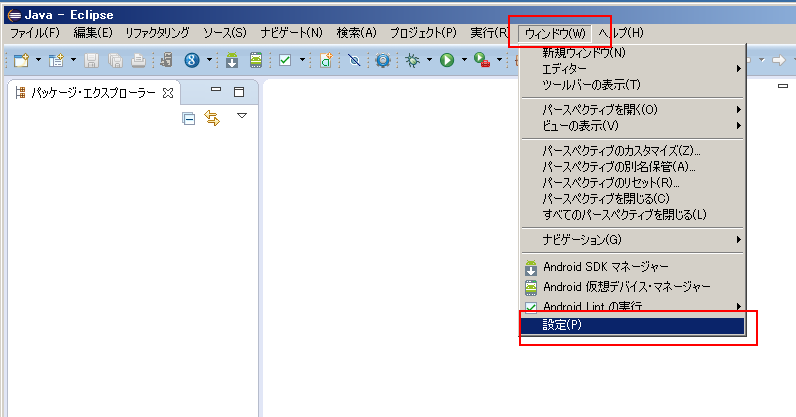Screen dimensions: 796x417
Task: Minimize the Package Explorer view
Action: pyautogui.click(x=216, y=89)
